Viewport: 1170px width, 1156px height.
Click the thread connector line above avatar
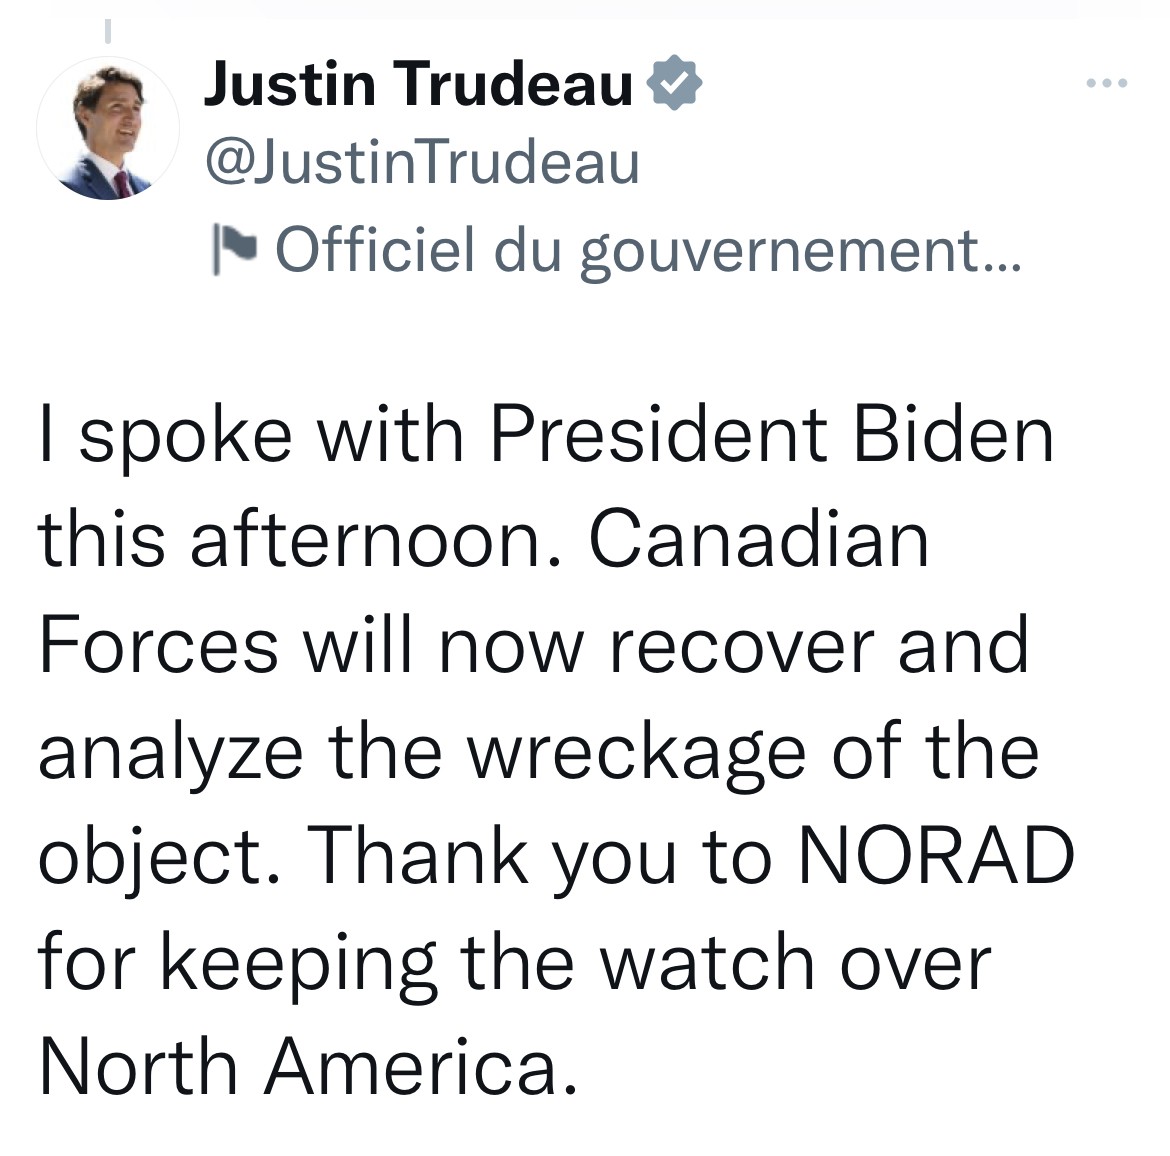(108, 31)
